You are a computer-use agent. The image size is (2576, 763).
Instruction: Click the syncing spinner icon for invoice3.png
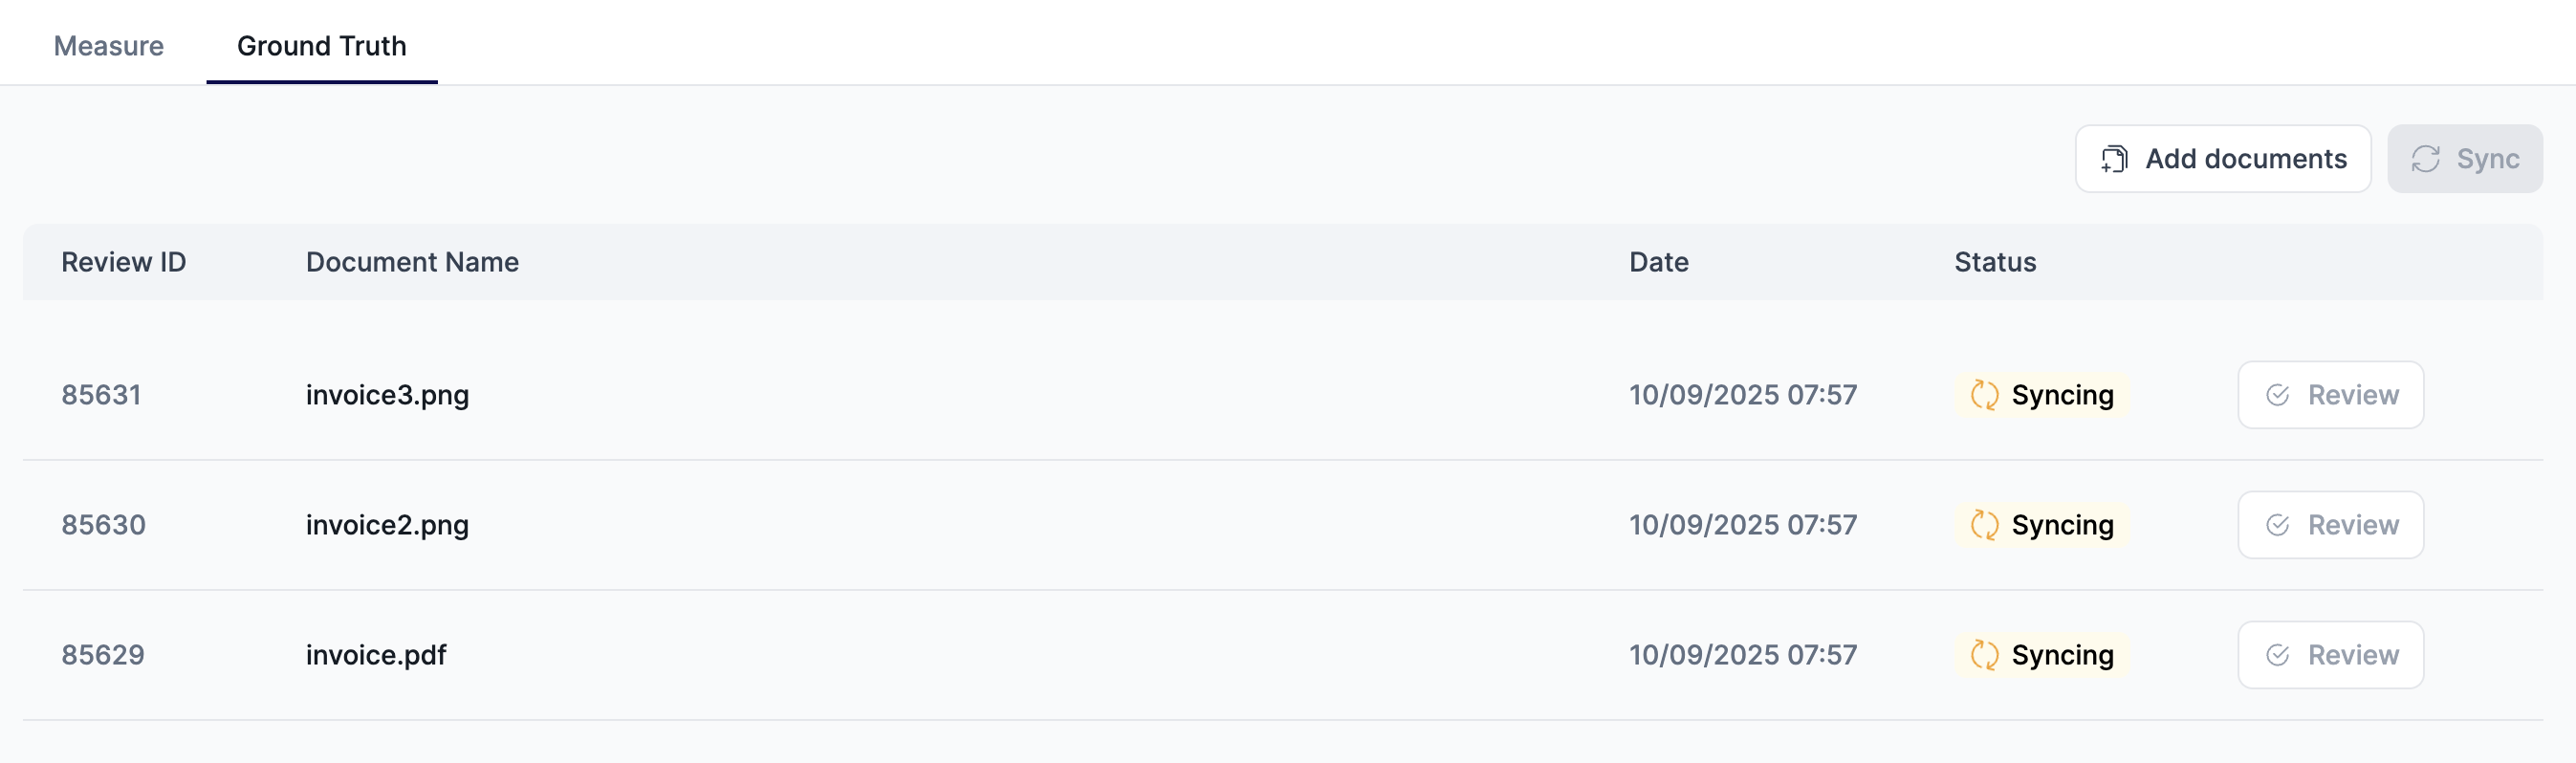click(x=1984, y=395)
